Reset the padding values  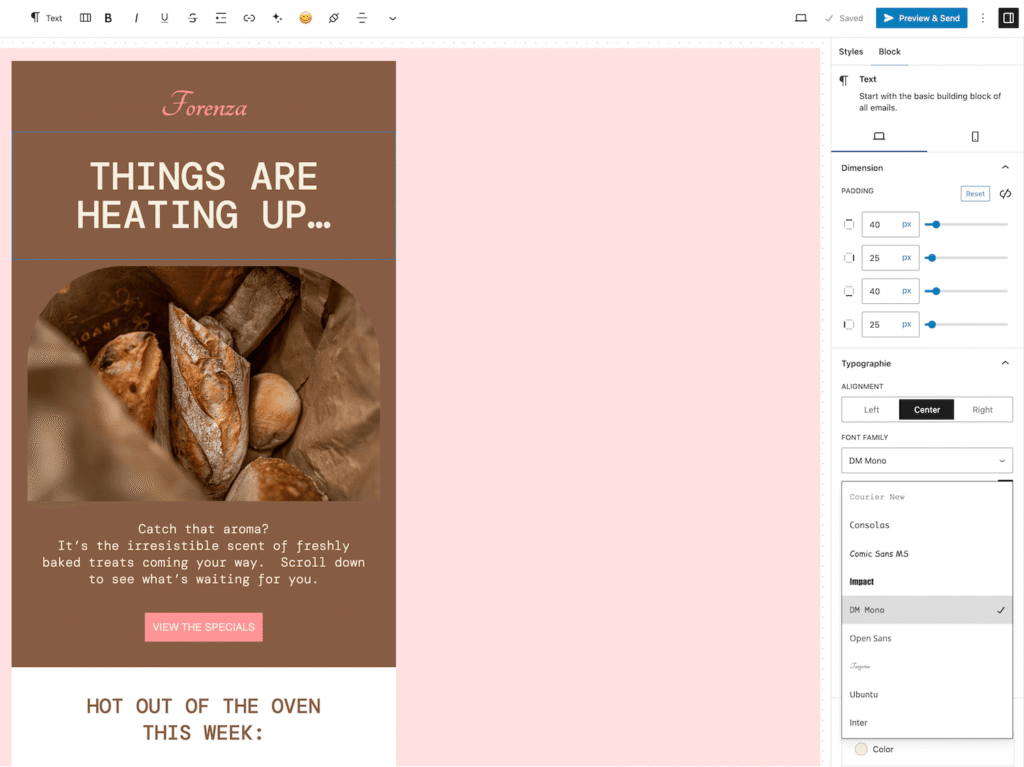point(975,194)
